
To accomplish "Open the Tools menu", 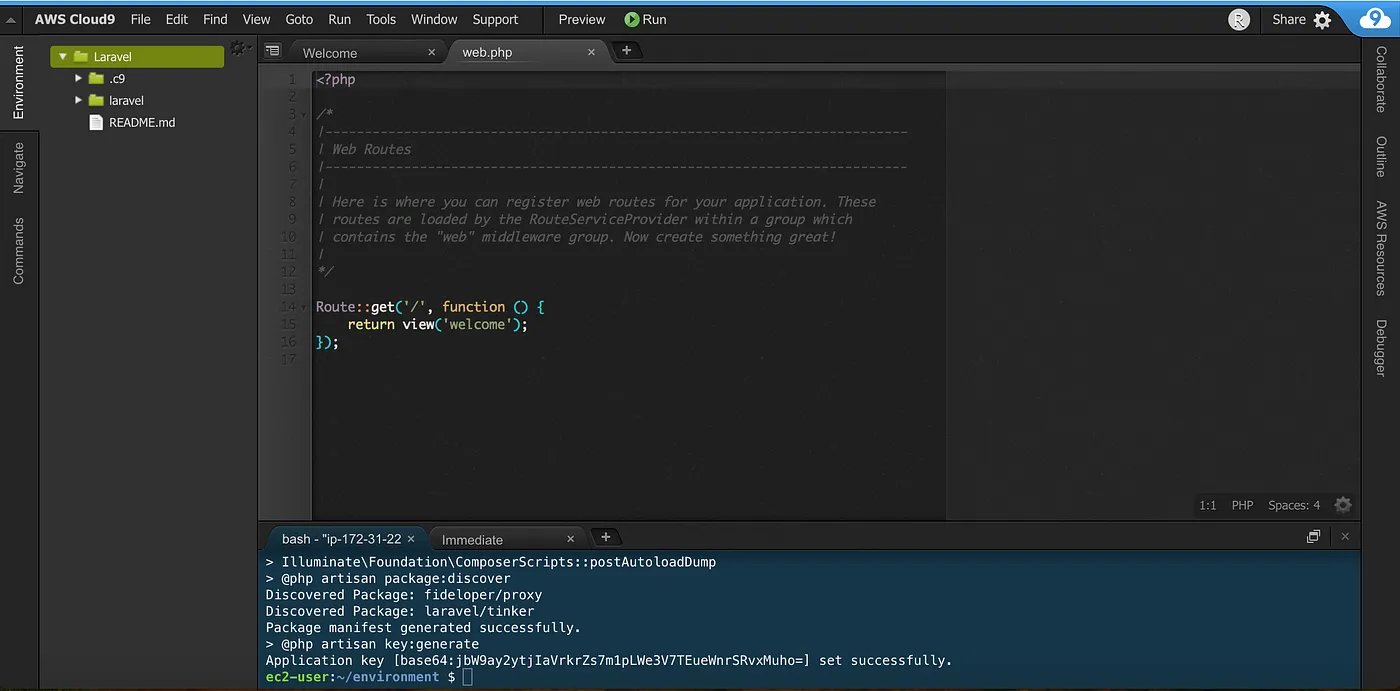I will coord(381,19).
